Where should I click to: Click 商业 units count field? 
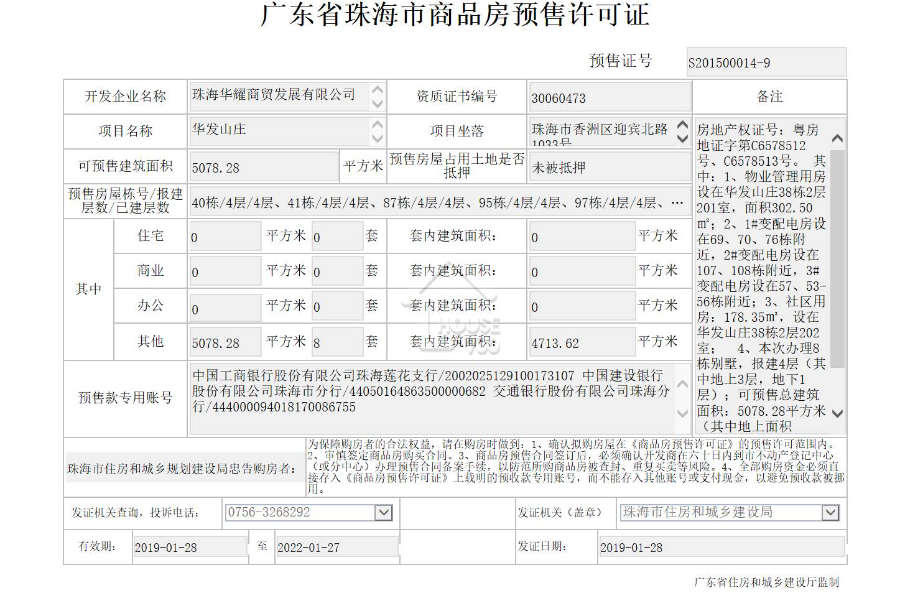[338, 272]
